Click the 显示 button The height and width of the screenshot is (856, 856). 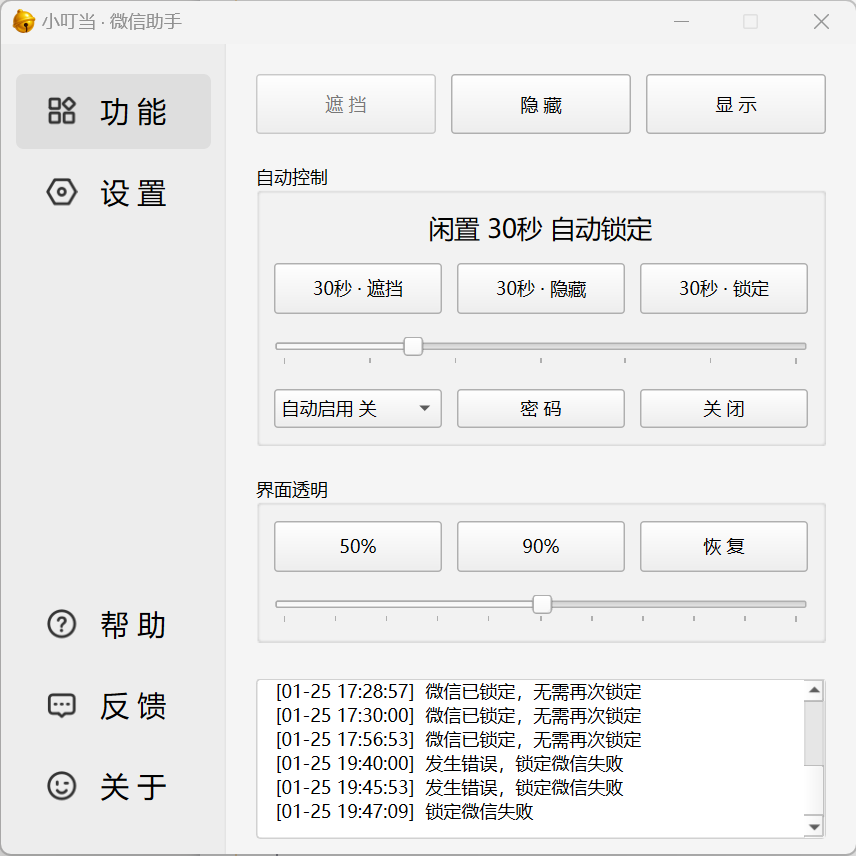coord(736,104)
